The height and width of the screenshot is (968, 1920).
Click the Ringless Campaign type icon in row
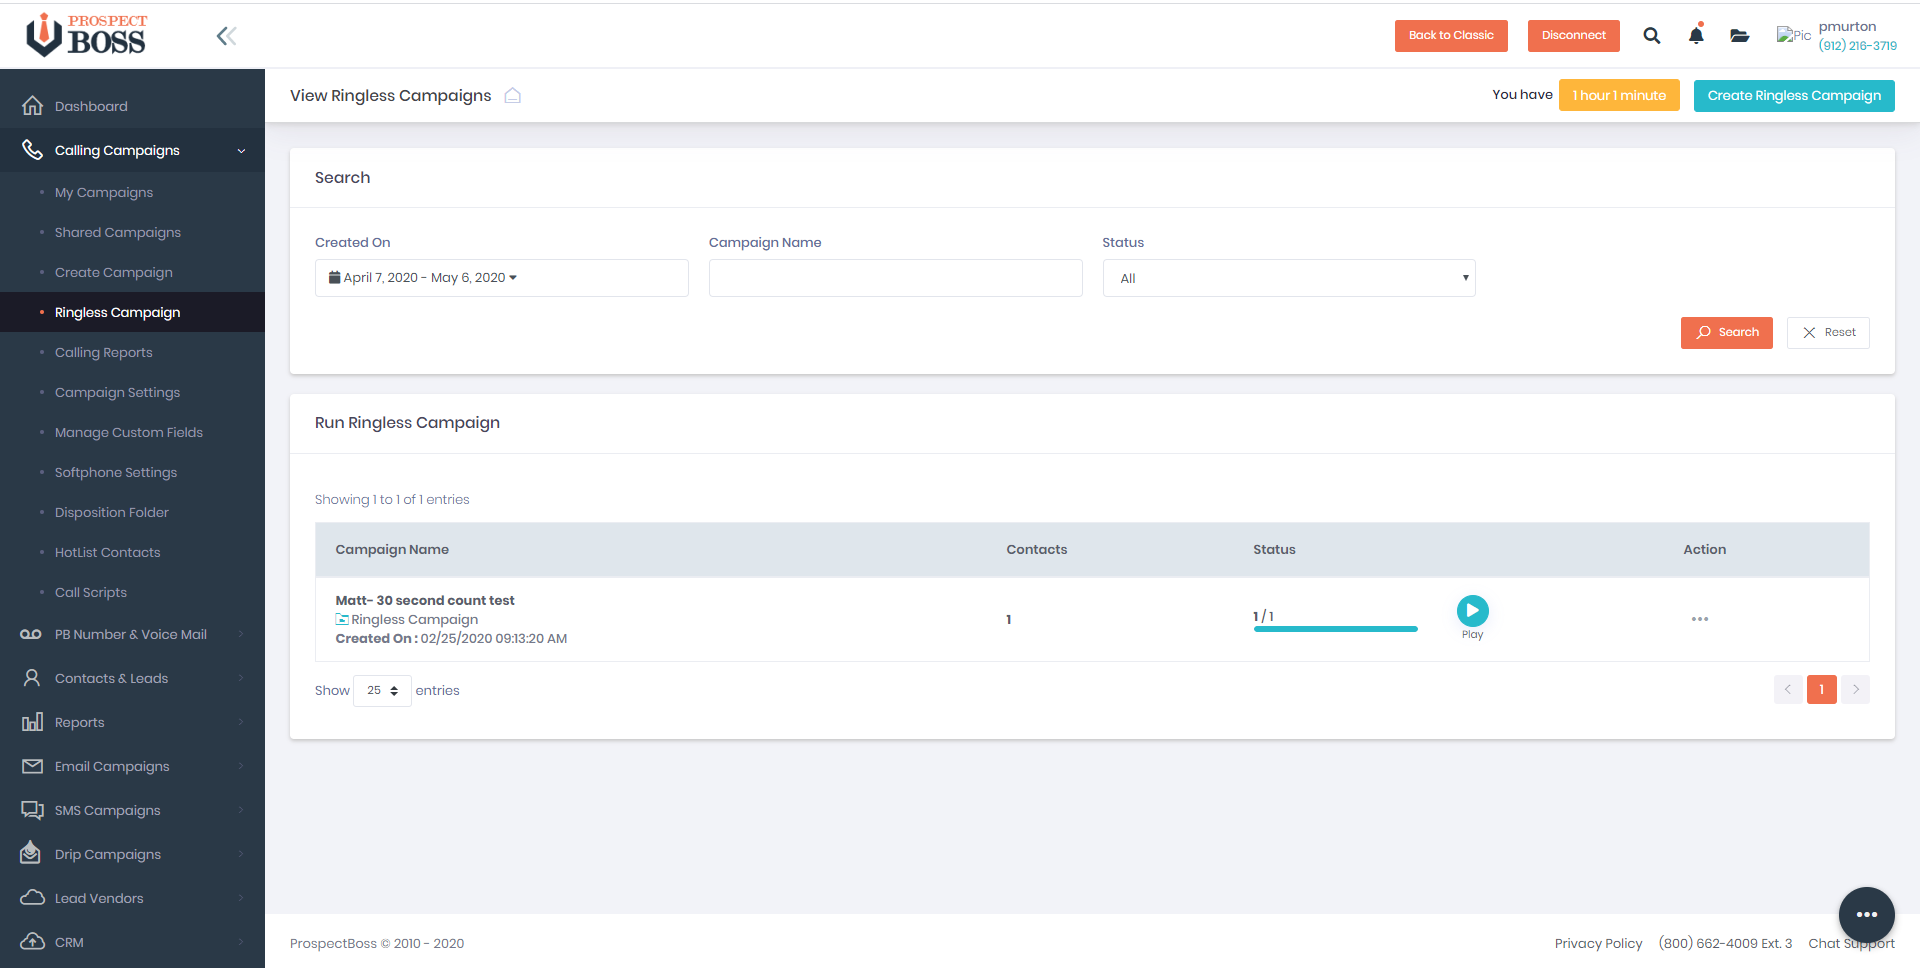click(x=342, y=620)
